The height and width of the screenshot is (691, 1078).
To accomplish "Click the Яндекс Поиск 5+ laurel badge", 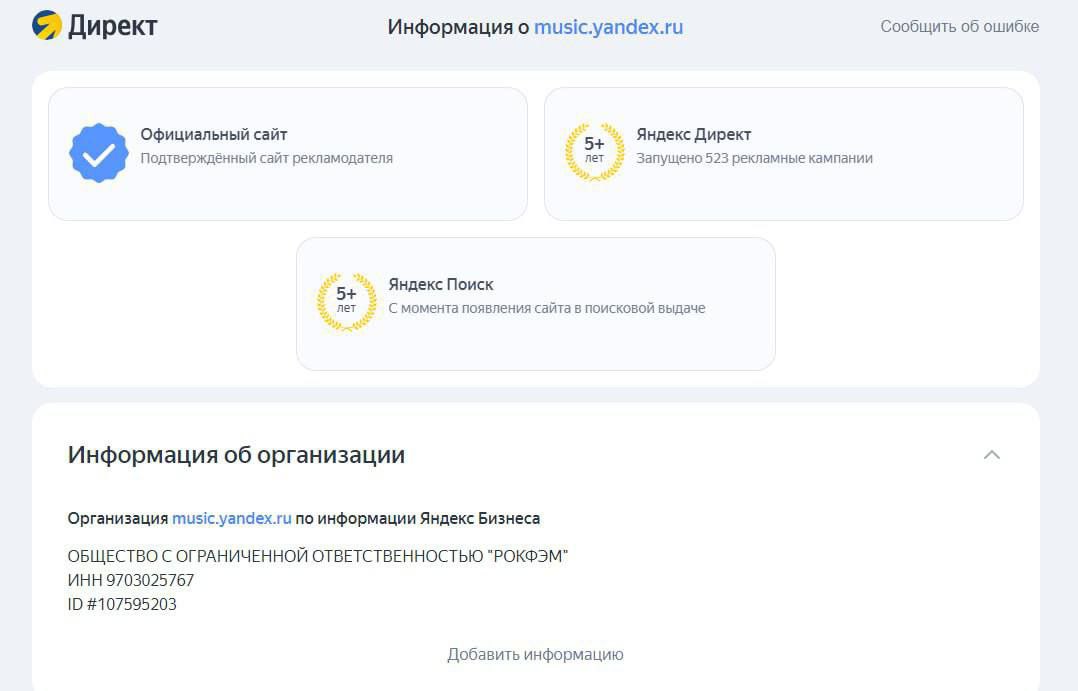I will 346,302.
